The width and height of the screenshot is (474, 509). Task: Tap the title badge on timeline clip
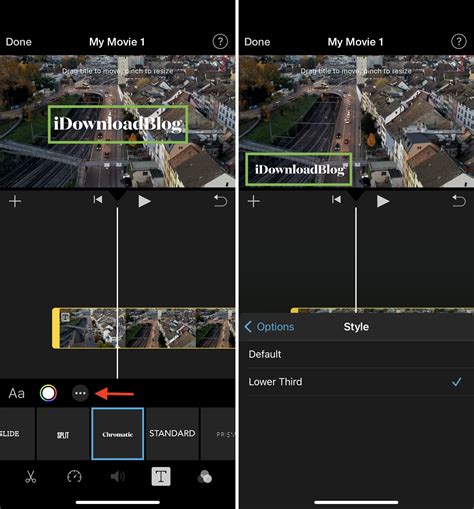[x=66, y=317]
